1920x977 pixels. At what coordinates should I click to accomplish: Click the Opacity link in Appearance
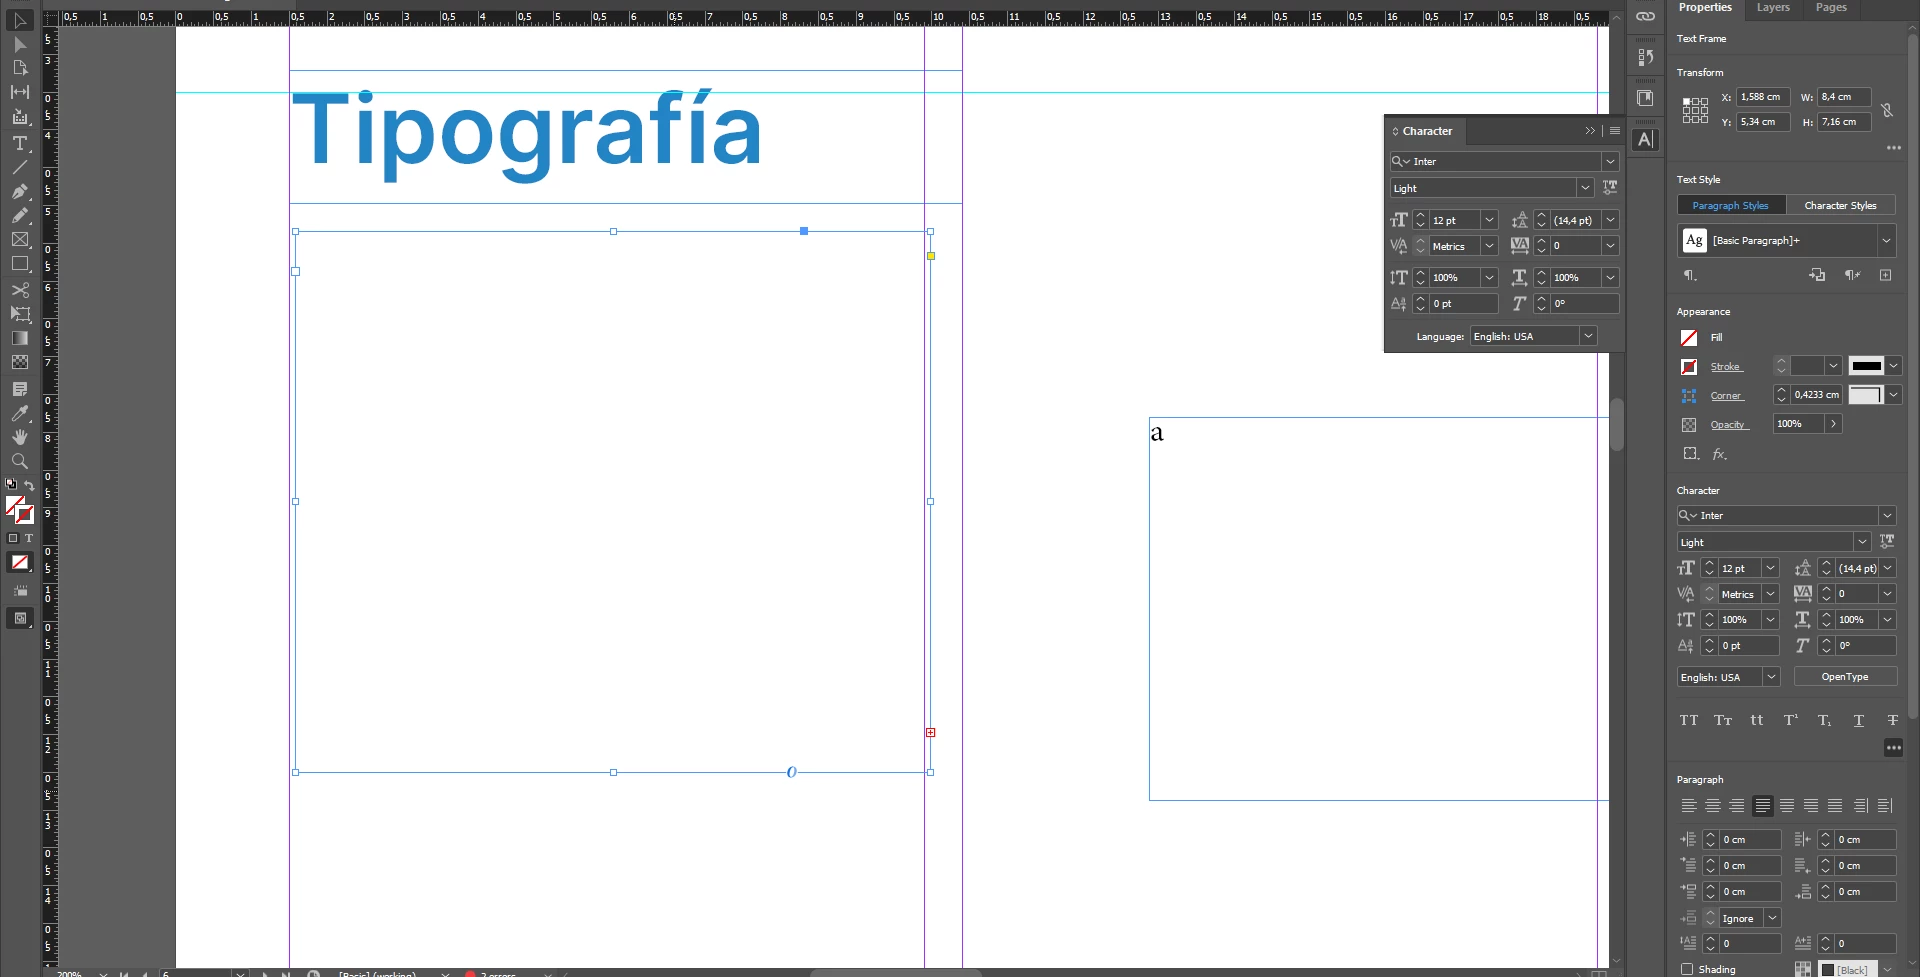(x=1729, y=425)
